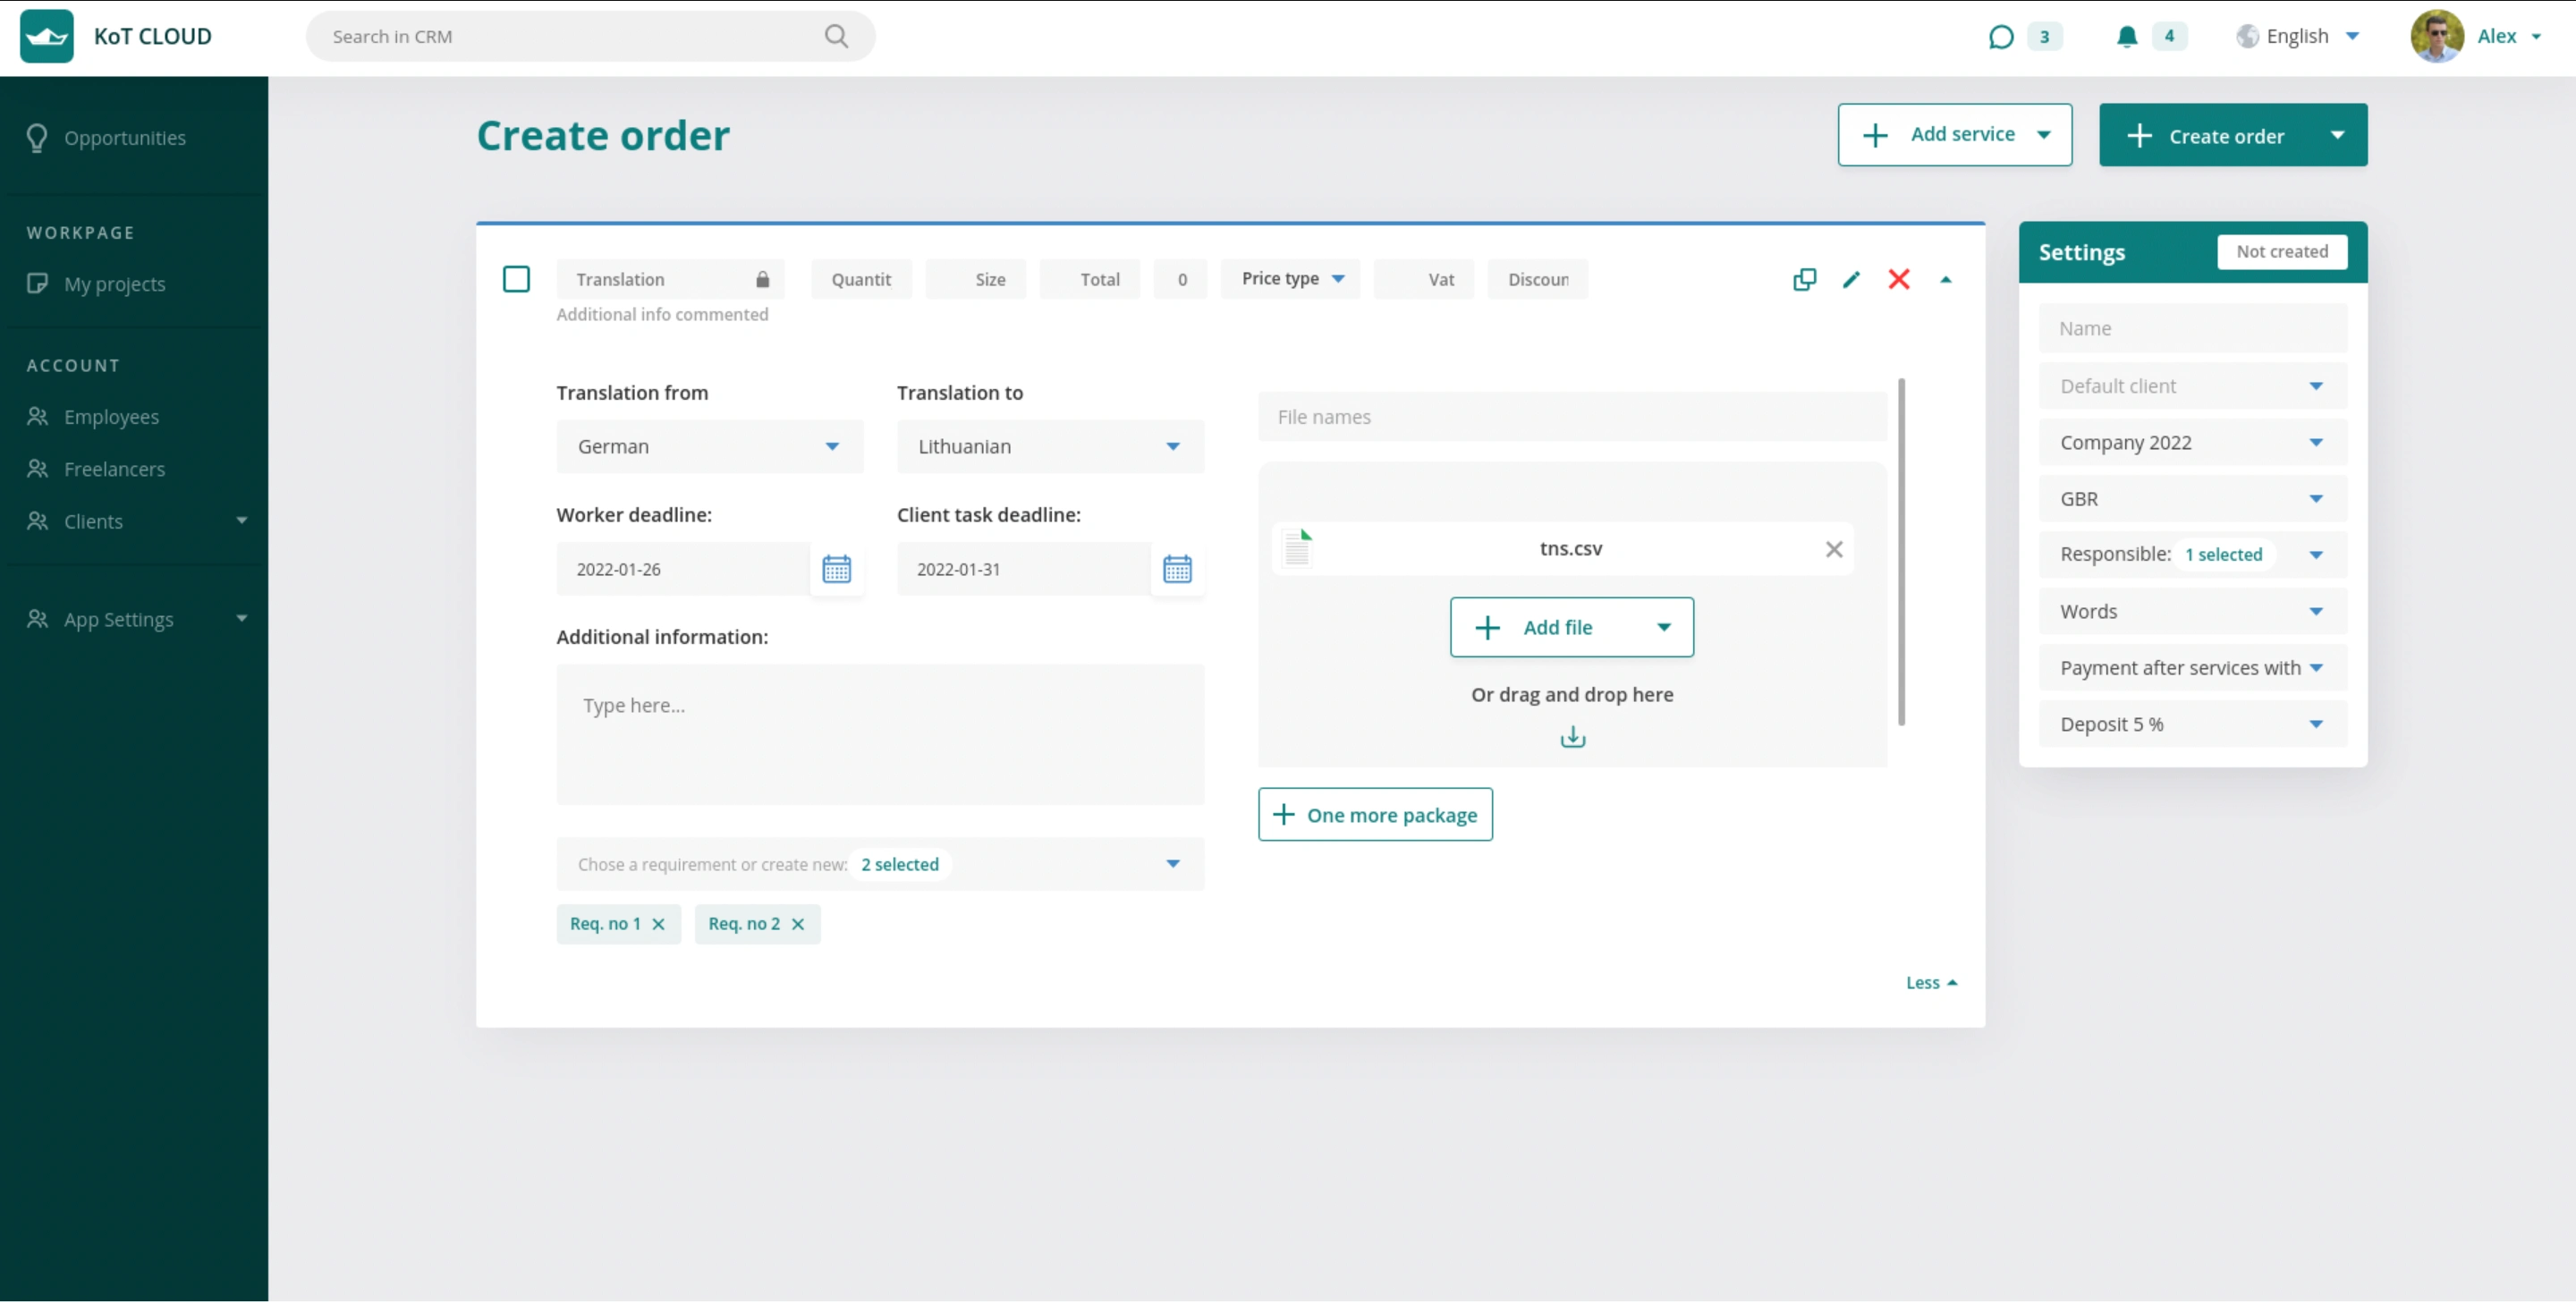Remove the Req. no 2 tag
This screenshot has height=1304, width=2576.
pos(797,925)
